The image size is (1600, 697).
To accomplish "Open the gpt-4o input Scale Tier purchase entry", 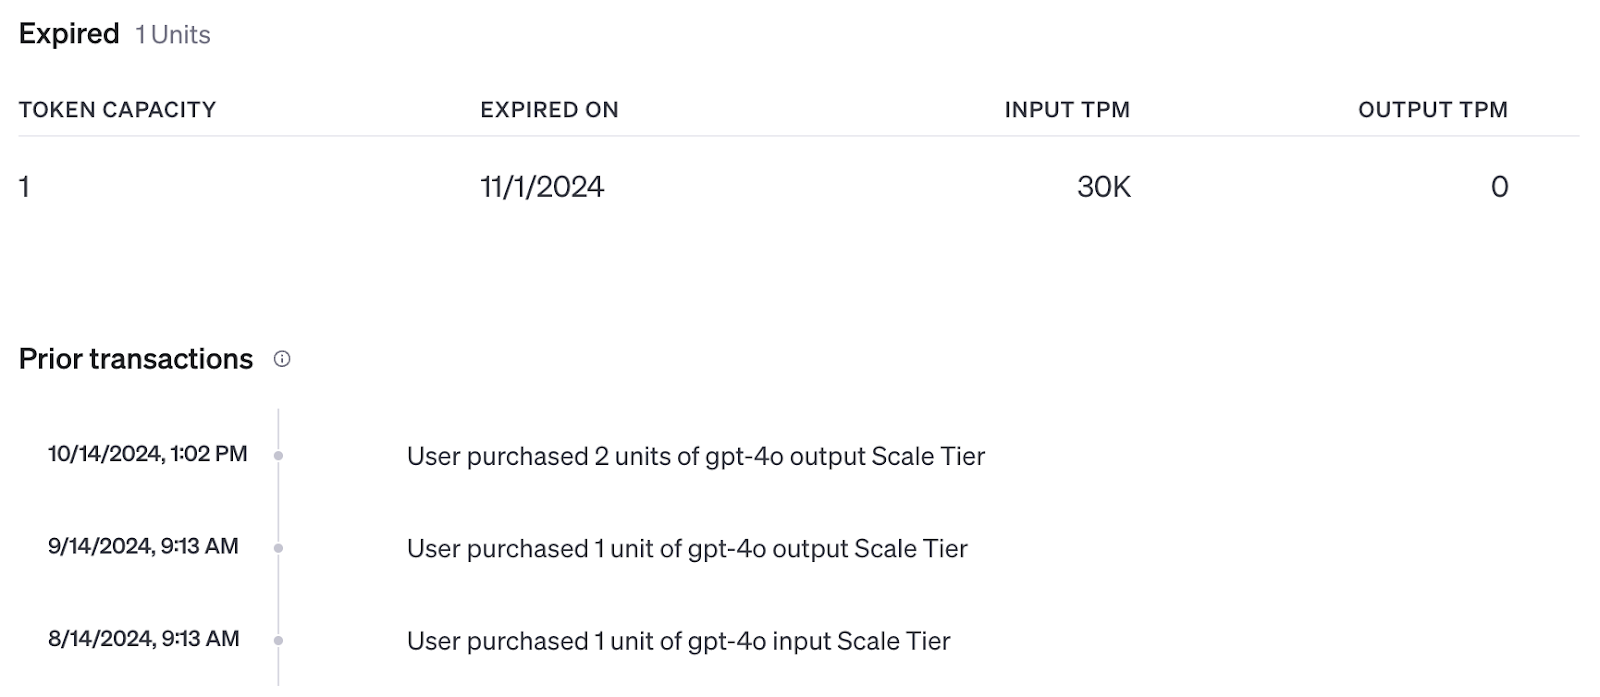I will (x=678, y=641).
